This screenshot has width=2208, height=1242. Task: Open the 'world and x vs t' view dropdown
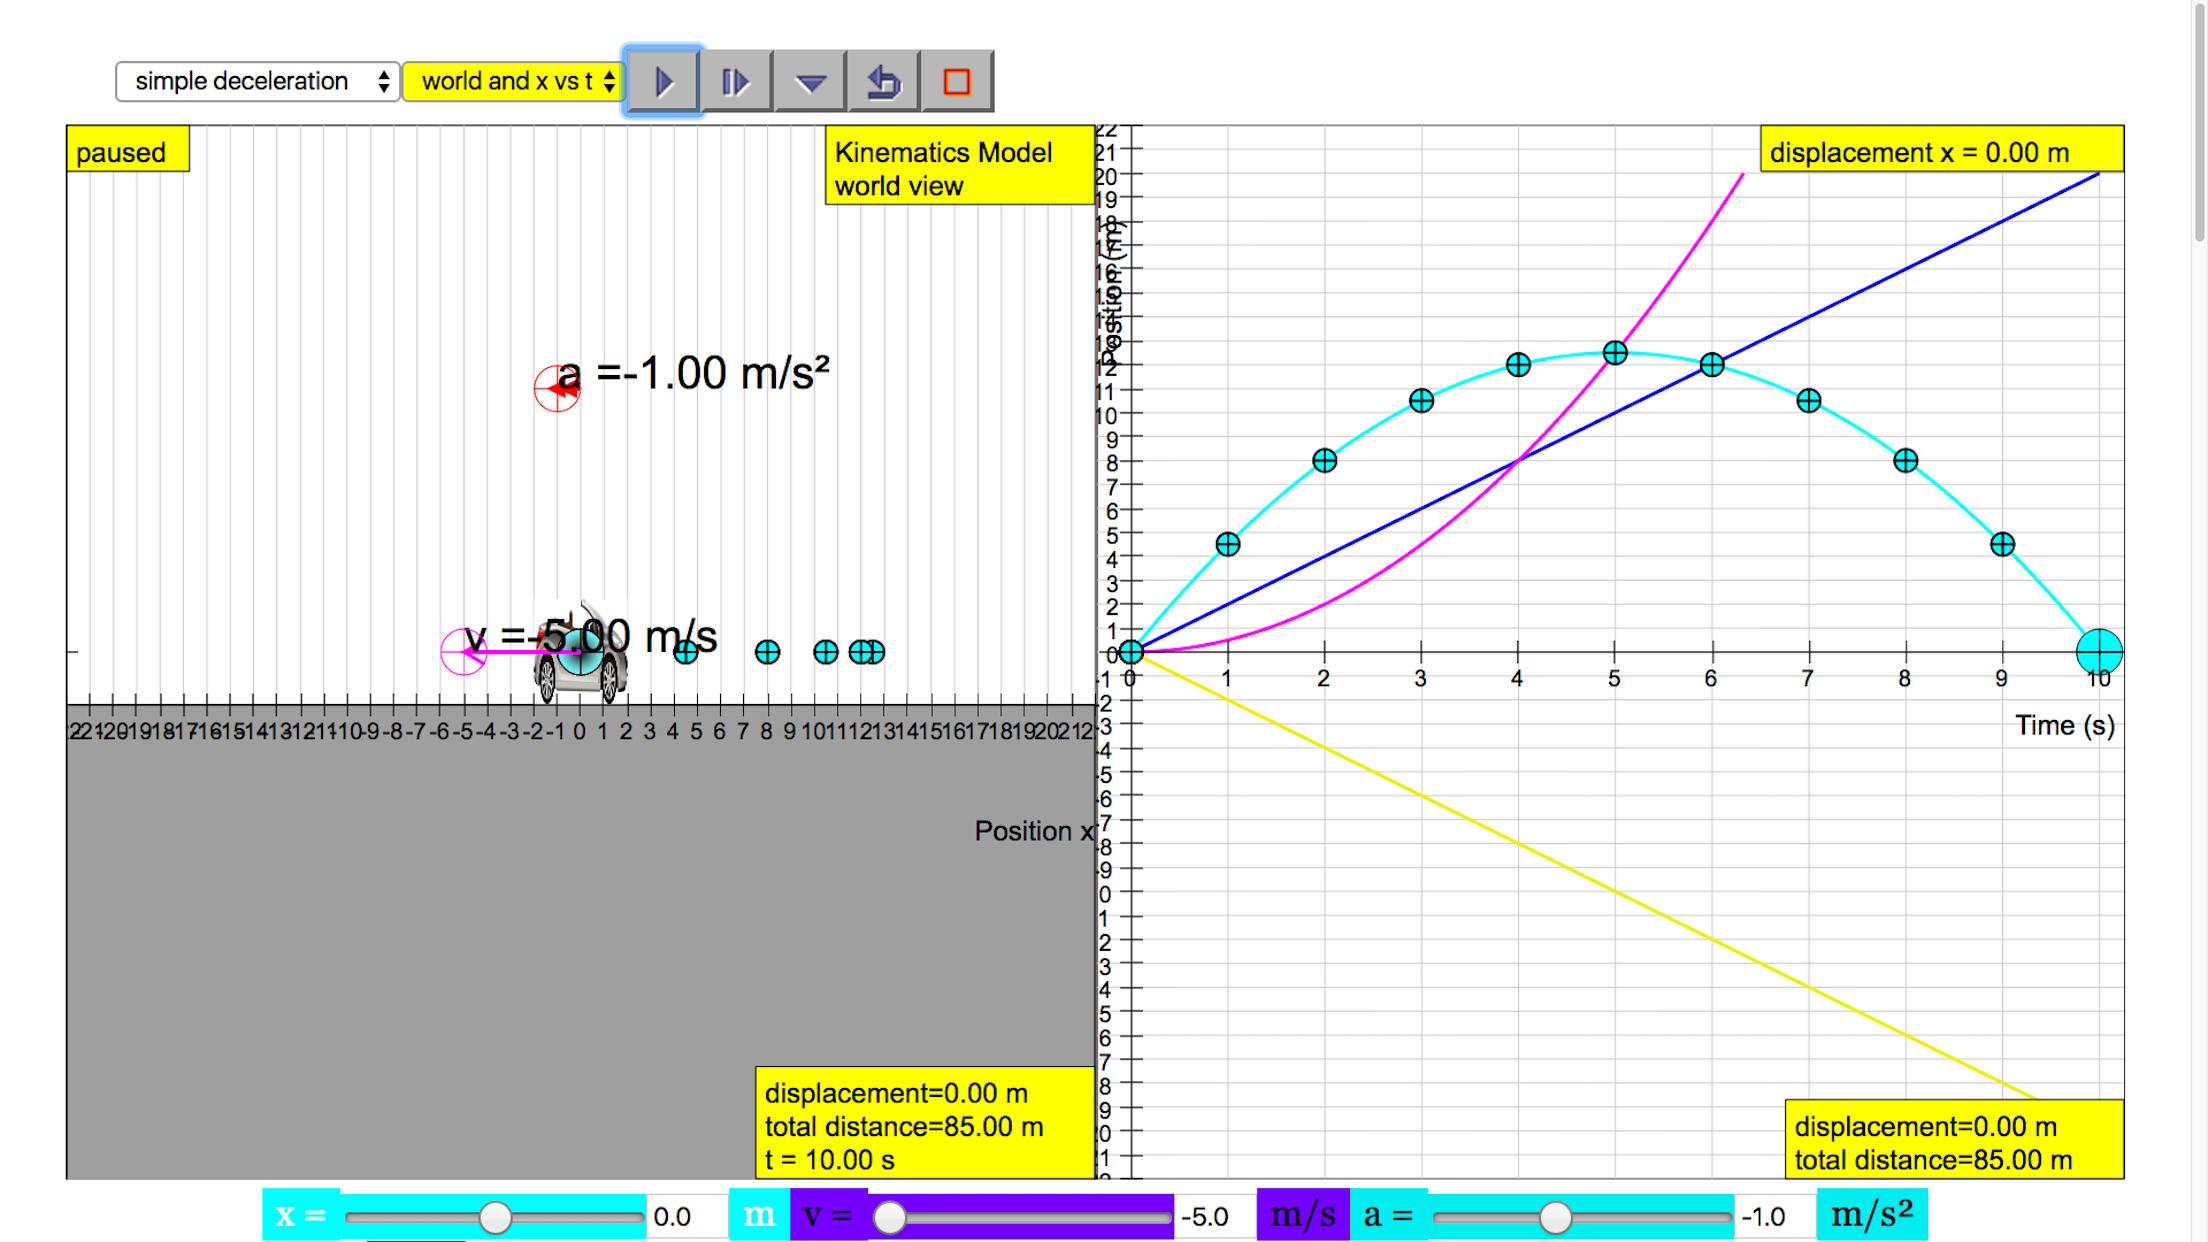click(513, 81)
